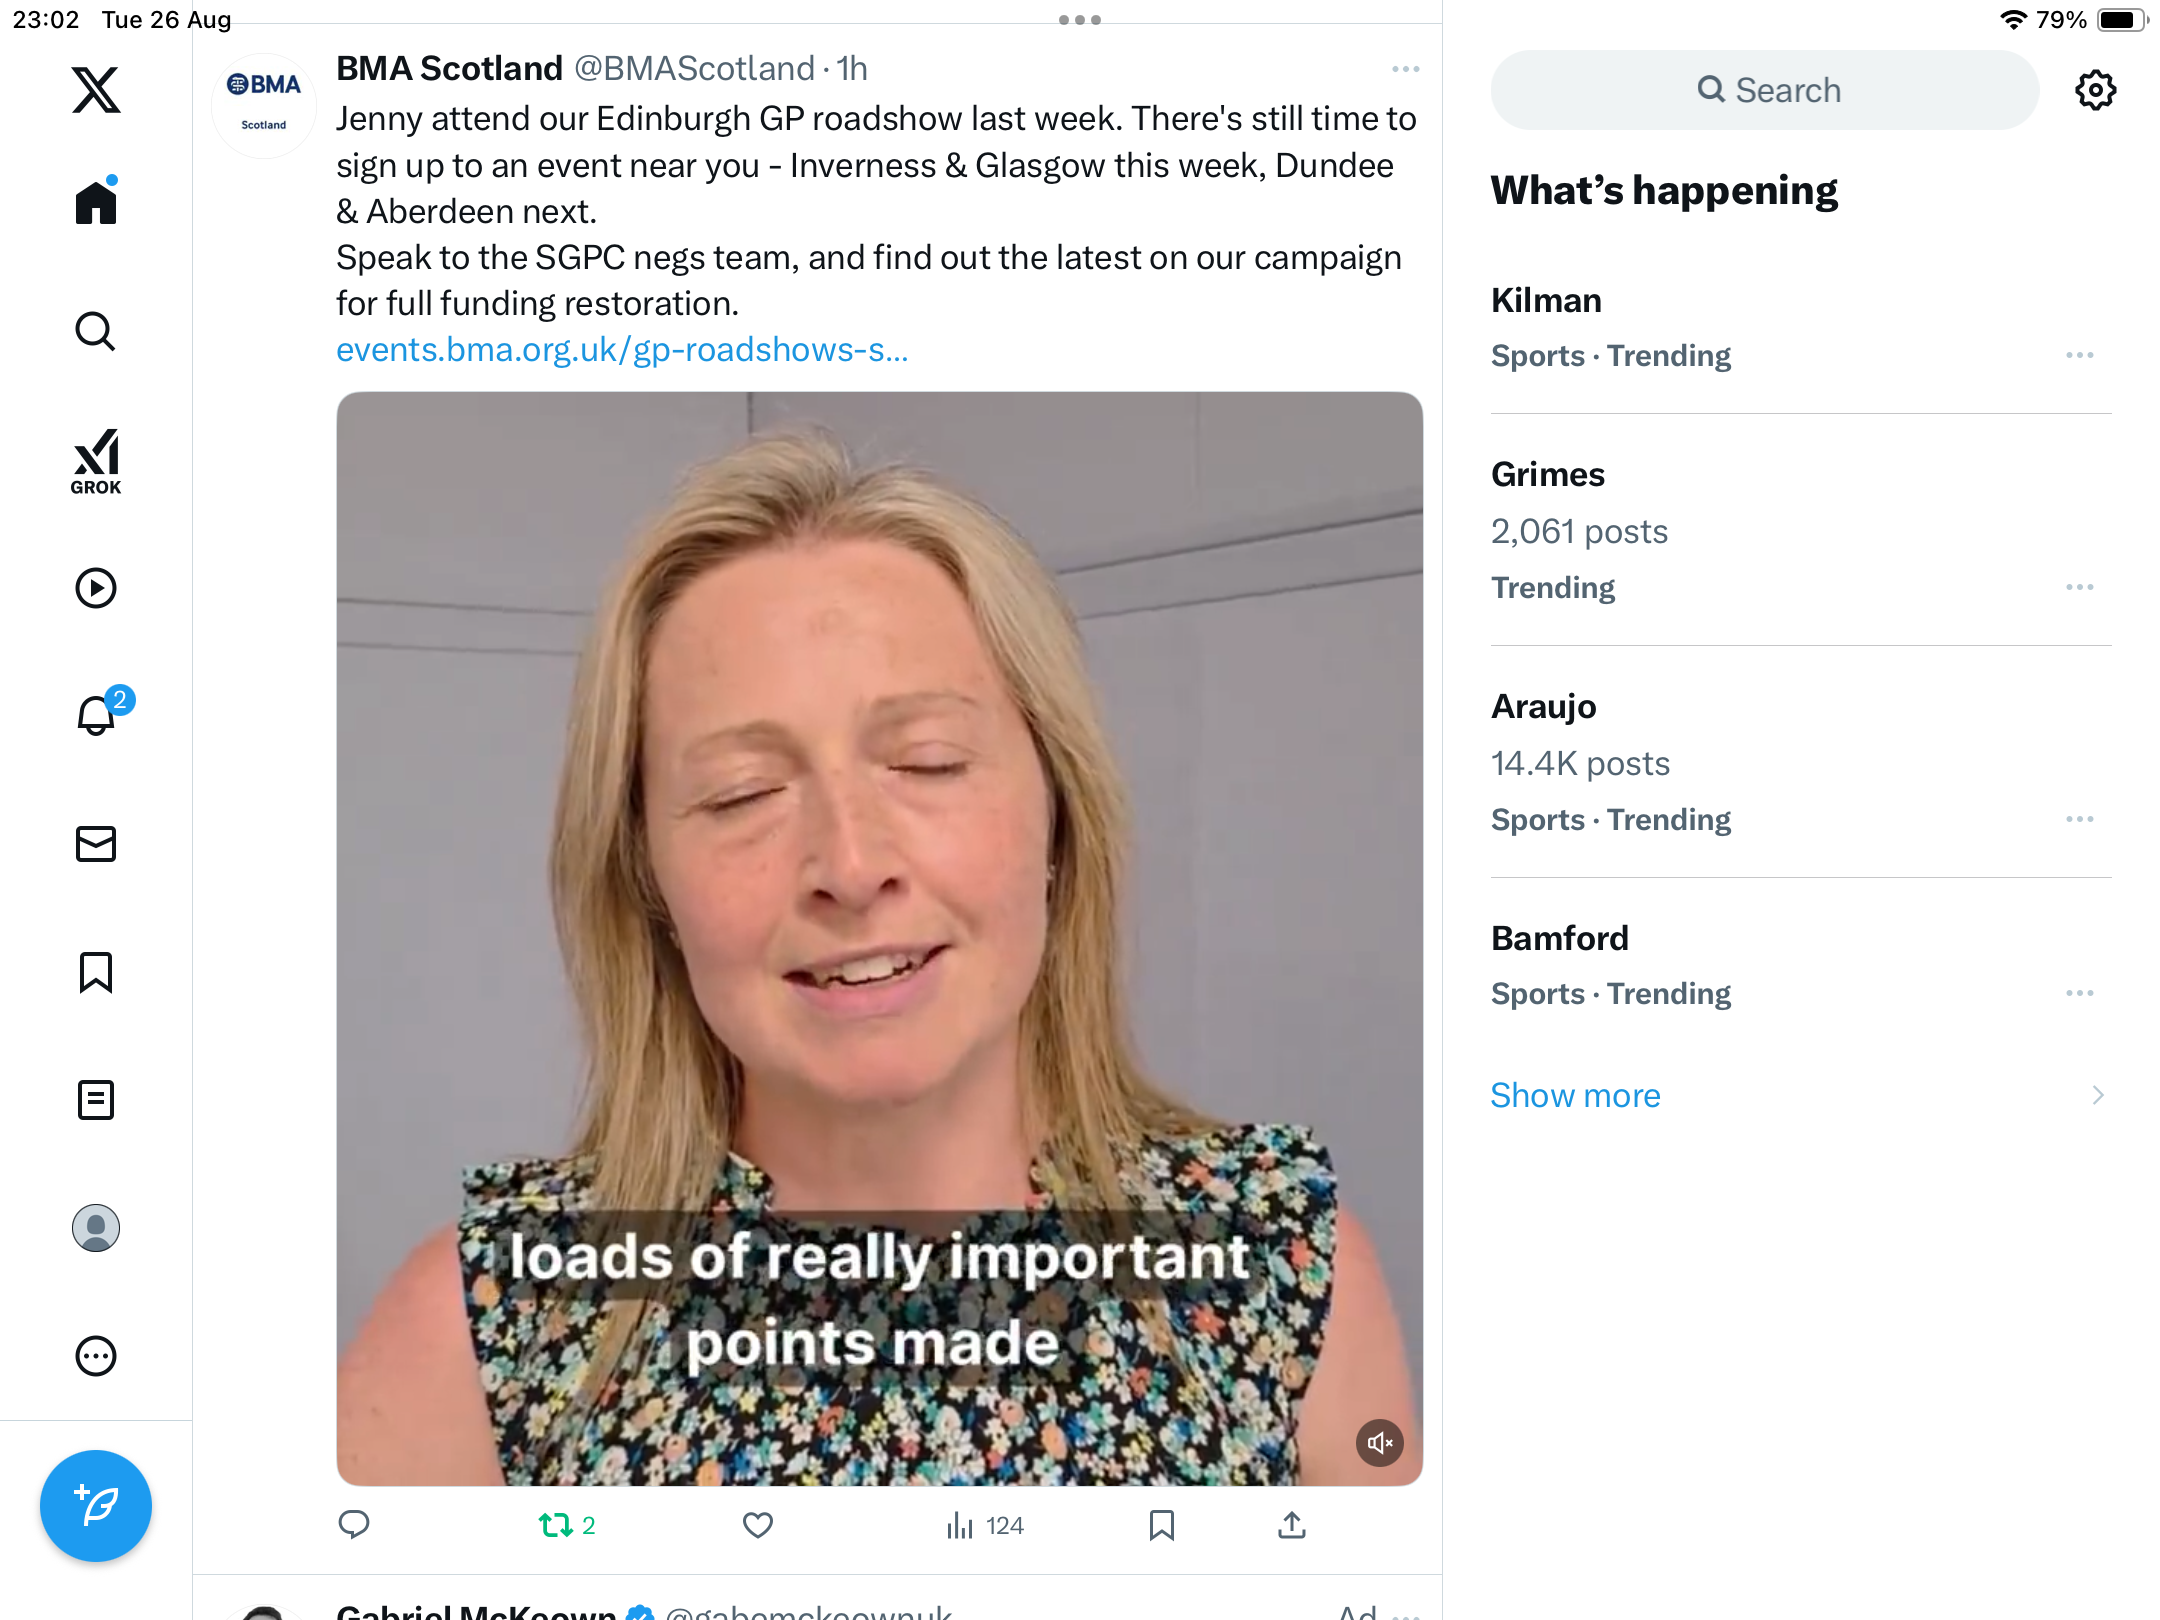
Task: Open Grok from the sidebar
Action: pos(96,461)
